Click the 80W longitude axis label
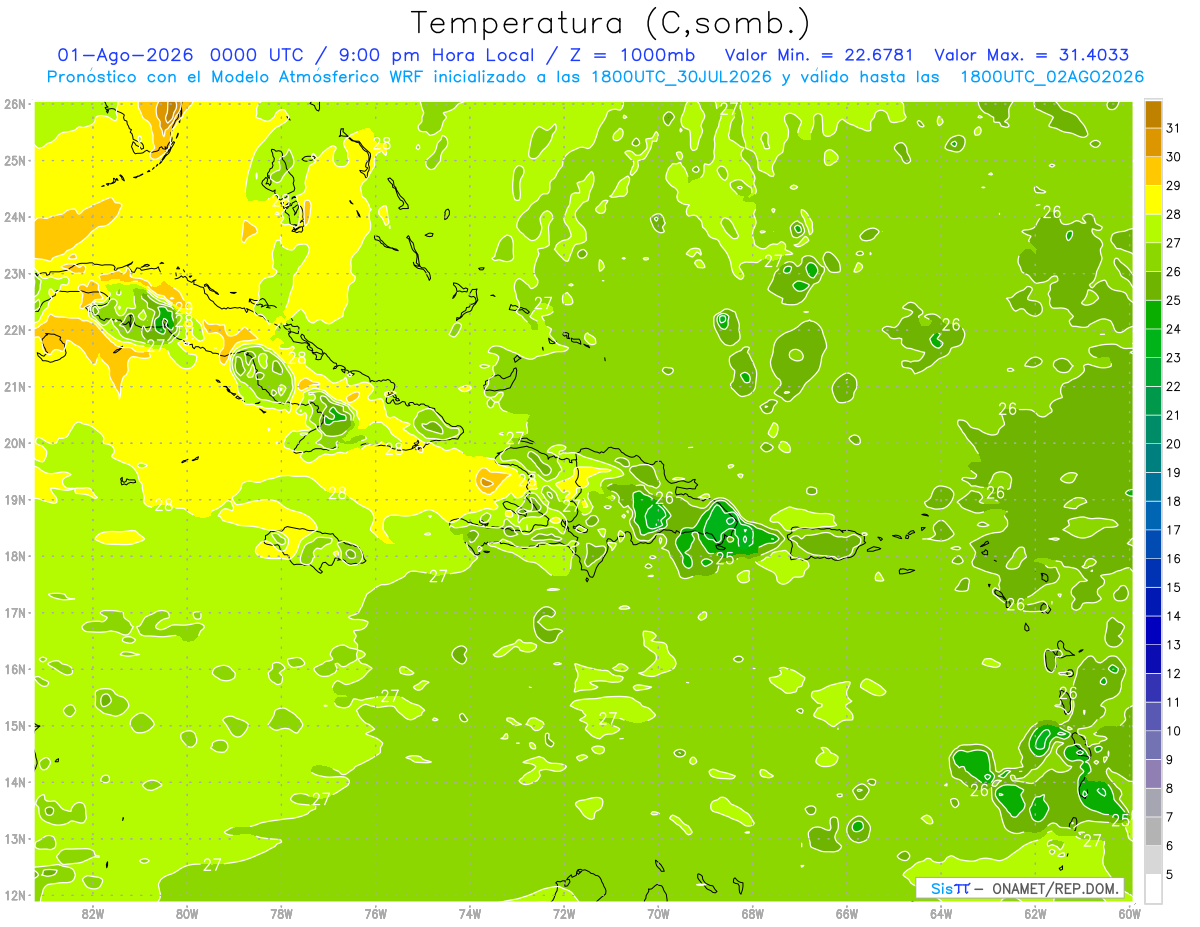The image size is (1200, 927). [x=187, y=913]
